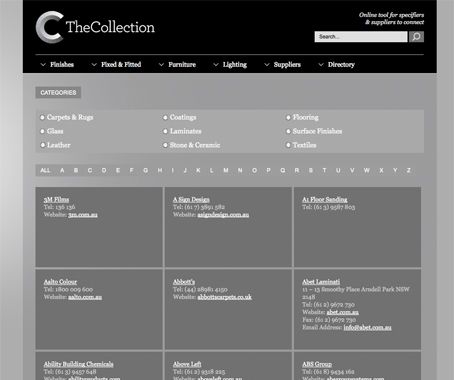Filter suppliers by letter Z
Viewport: 454px width, 380px height.
tap(408, 170)
